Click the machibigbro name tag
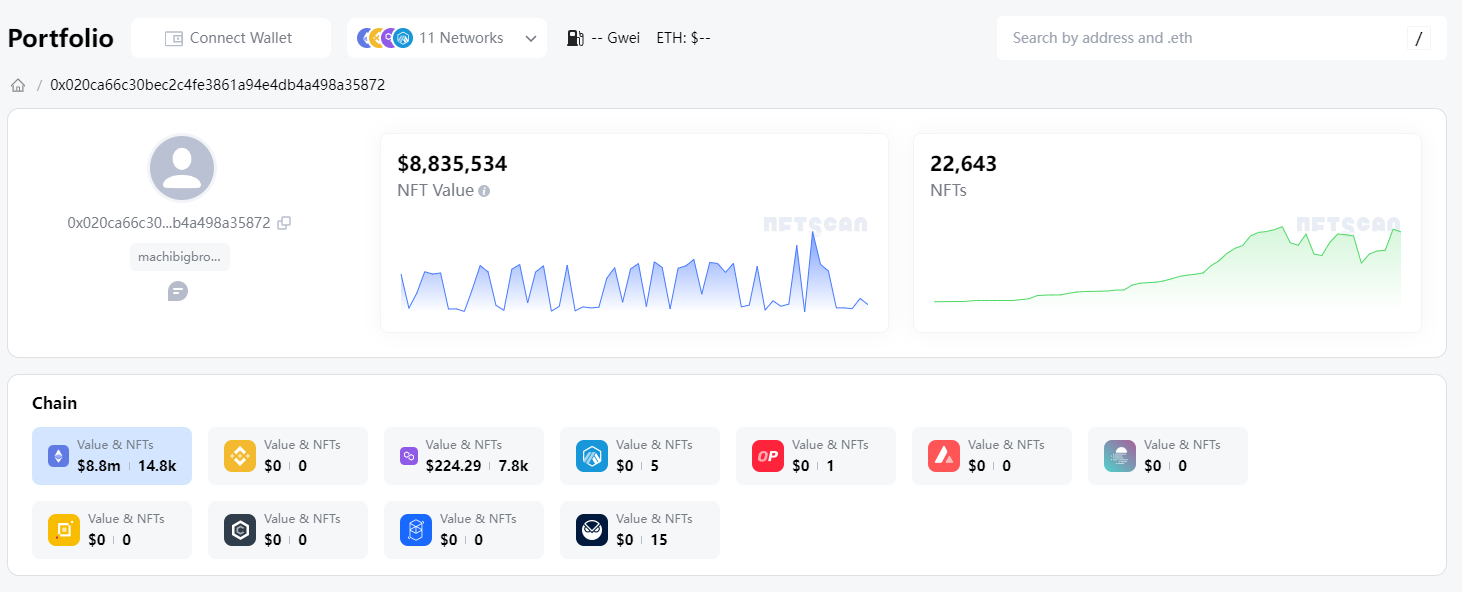The height and width of the screenshot is (592, 1462). (x=179, y=257)
